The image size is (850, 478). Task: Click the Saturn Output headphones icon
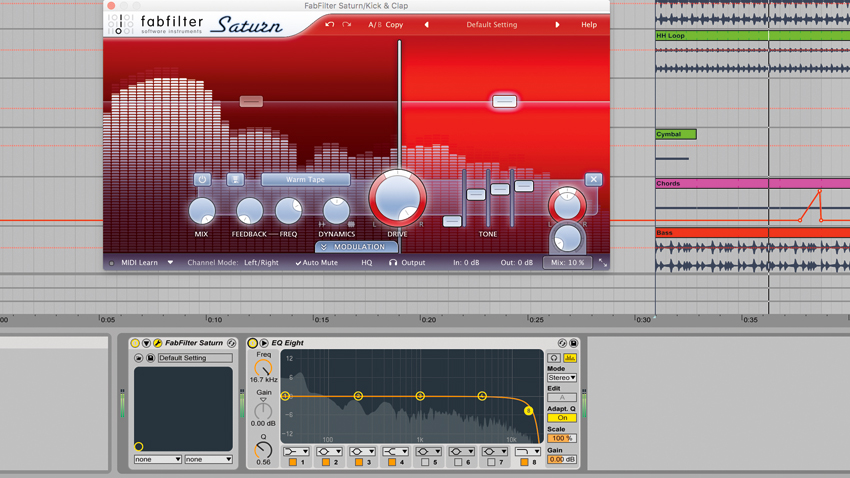[393, 262]
